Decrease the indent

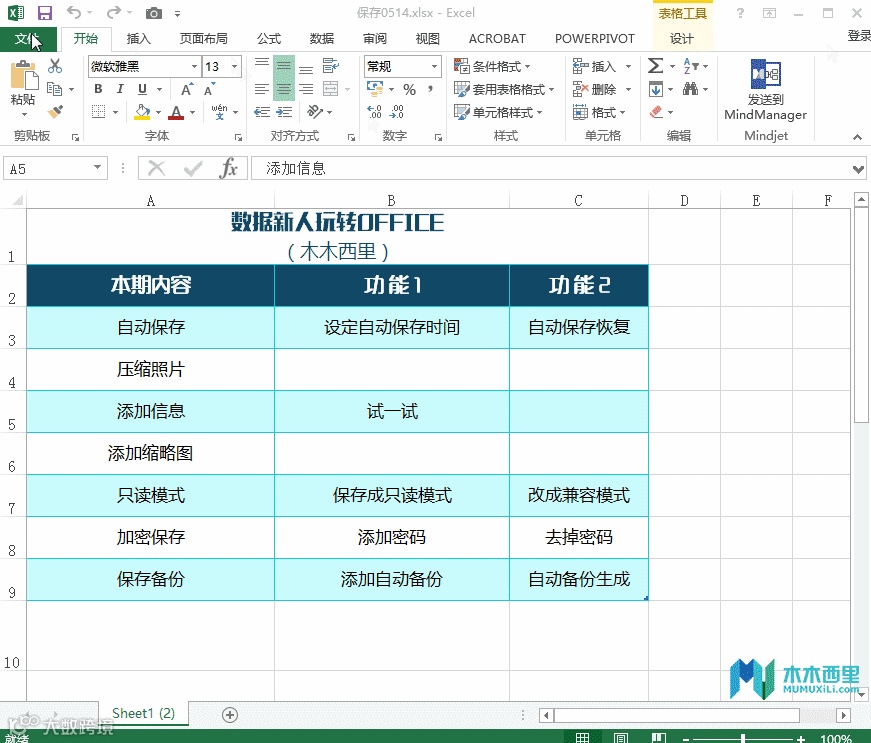262,112
